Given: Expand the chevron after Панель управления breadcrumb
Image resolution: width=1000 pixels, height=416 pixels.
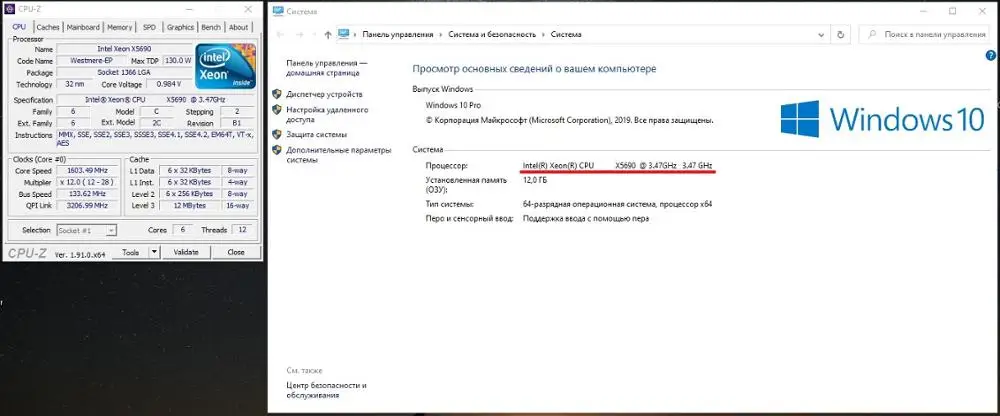Looking at the screenshot, I should 441,34.
